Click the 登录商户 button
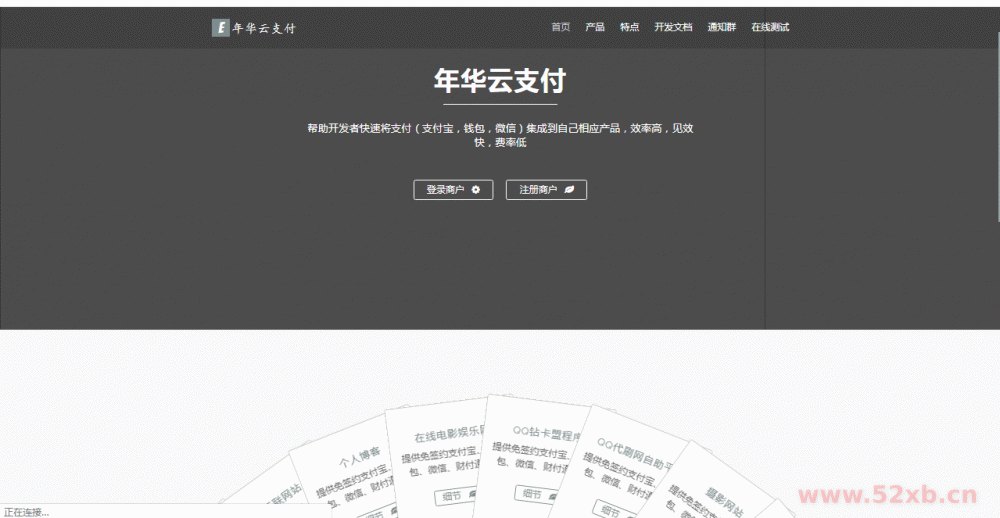Image resolution: width=1000 pixels, height=518 pixels. [453, 189]
